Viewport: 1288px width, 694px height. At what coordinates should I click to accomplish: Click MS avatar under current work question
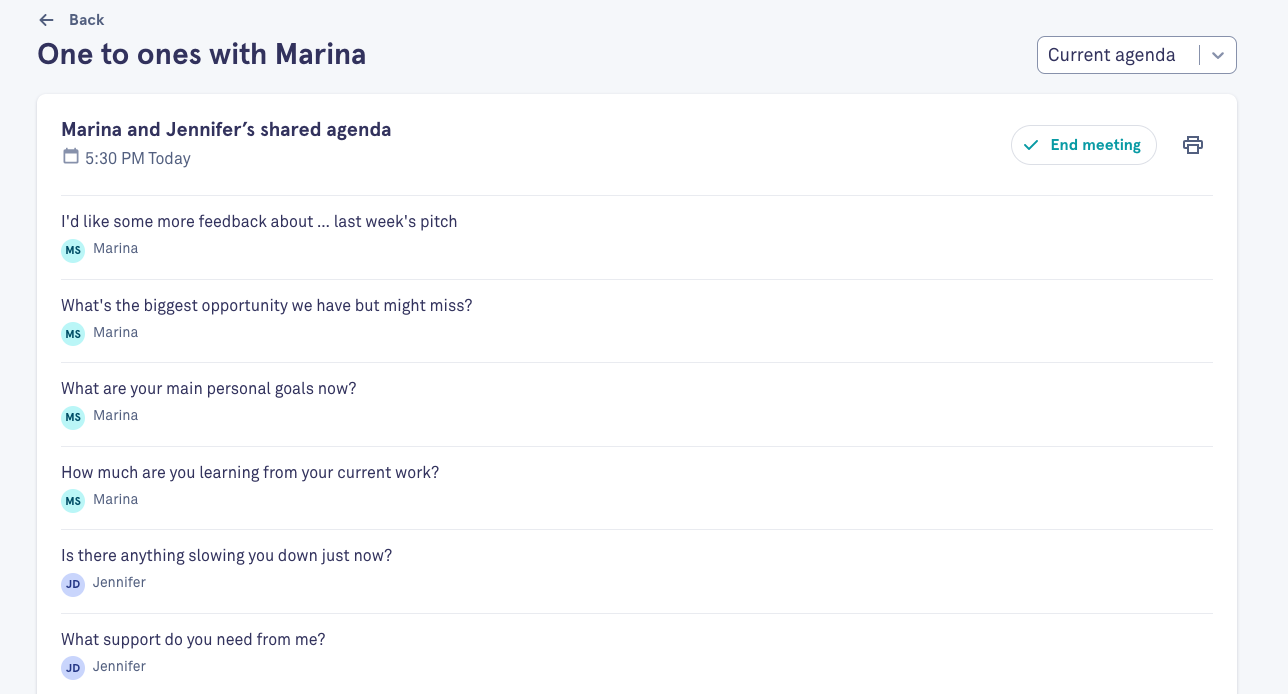tap(73, 500)
